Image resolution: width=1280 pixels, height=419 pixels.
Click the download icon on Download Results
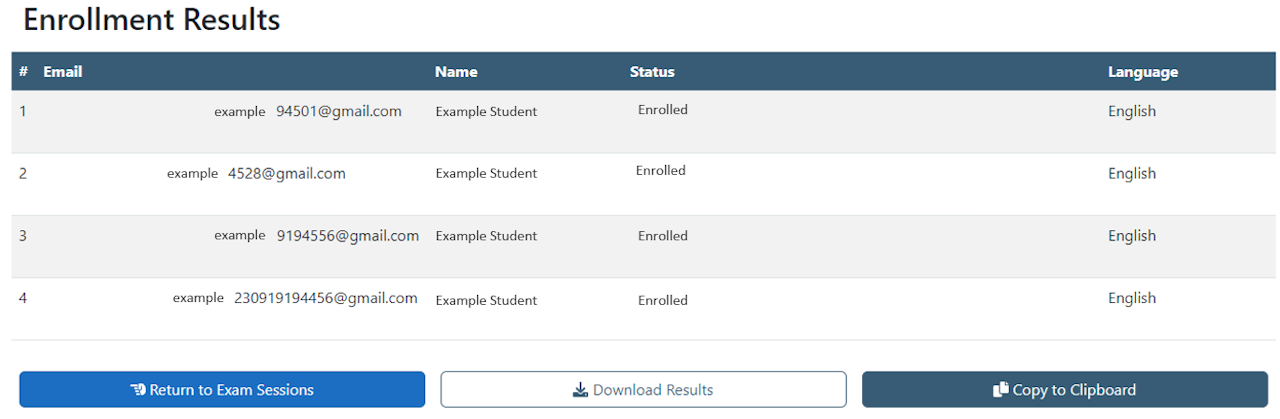[x=580, y=390]
